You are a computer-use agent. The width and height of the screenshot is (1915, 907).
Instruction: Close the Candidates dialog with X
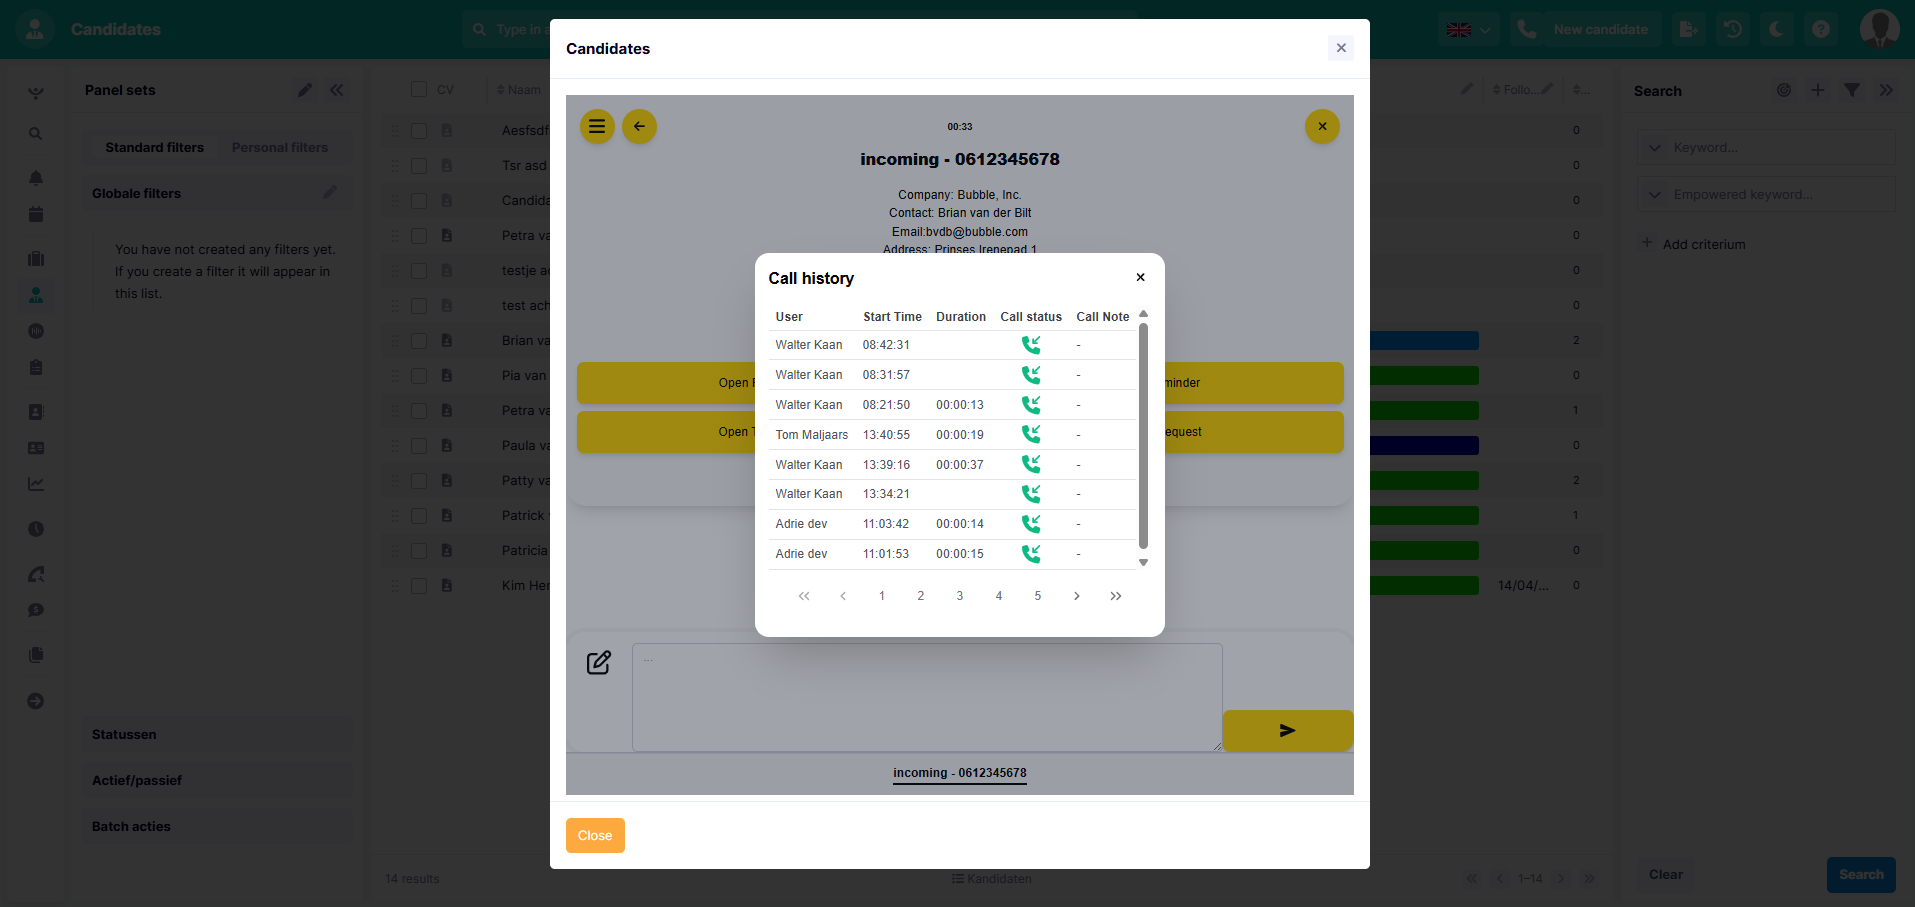click(x=1341, y=48)
